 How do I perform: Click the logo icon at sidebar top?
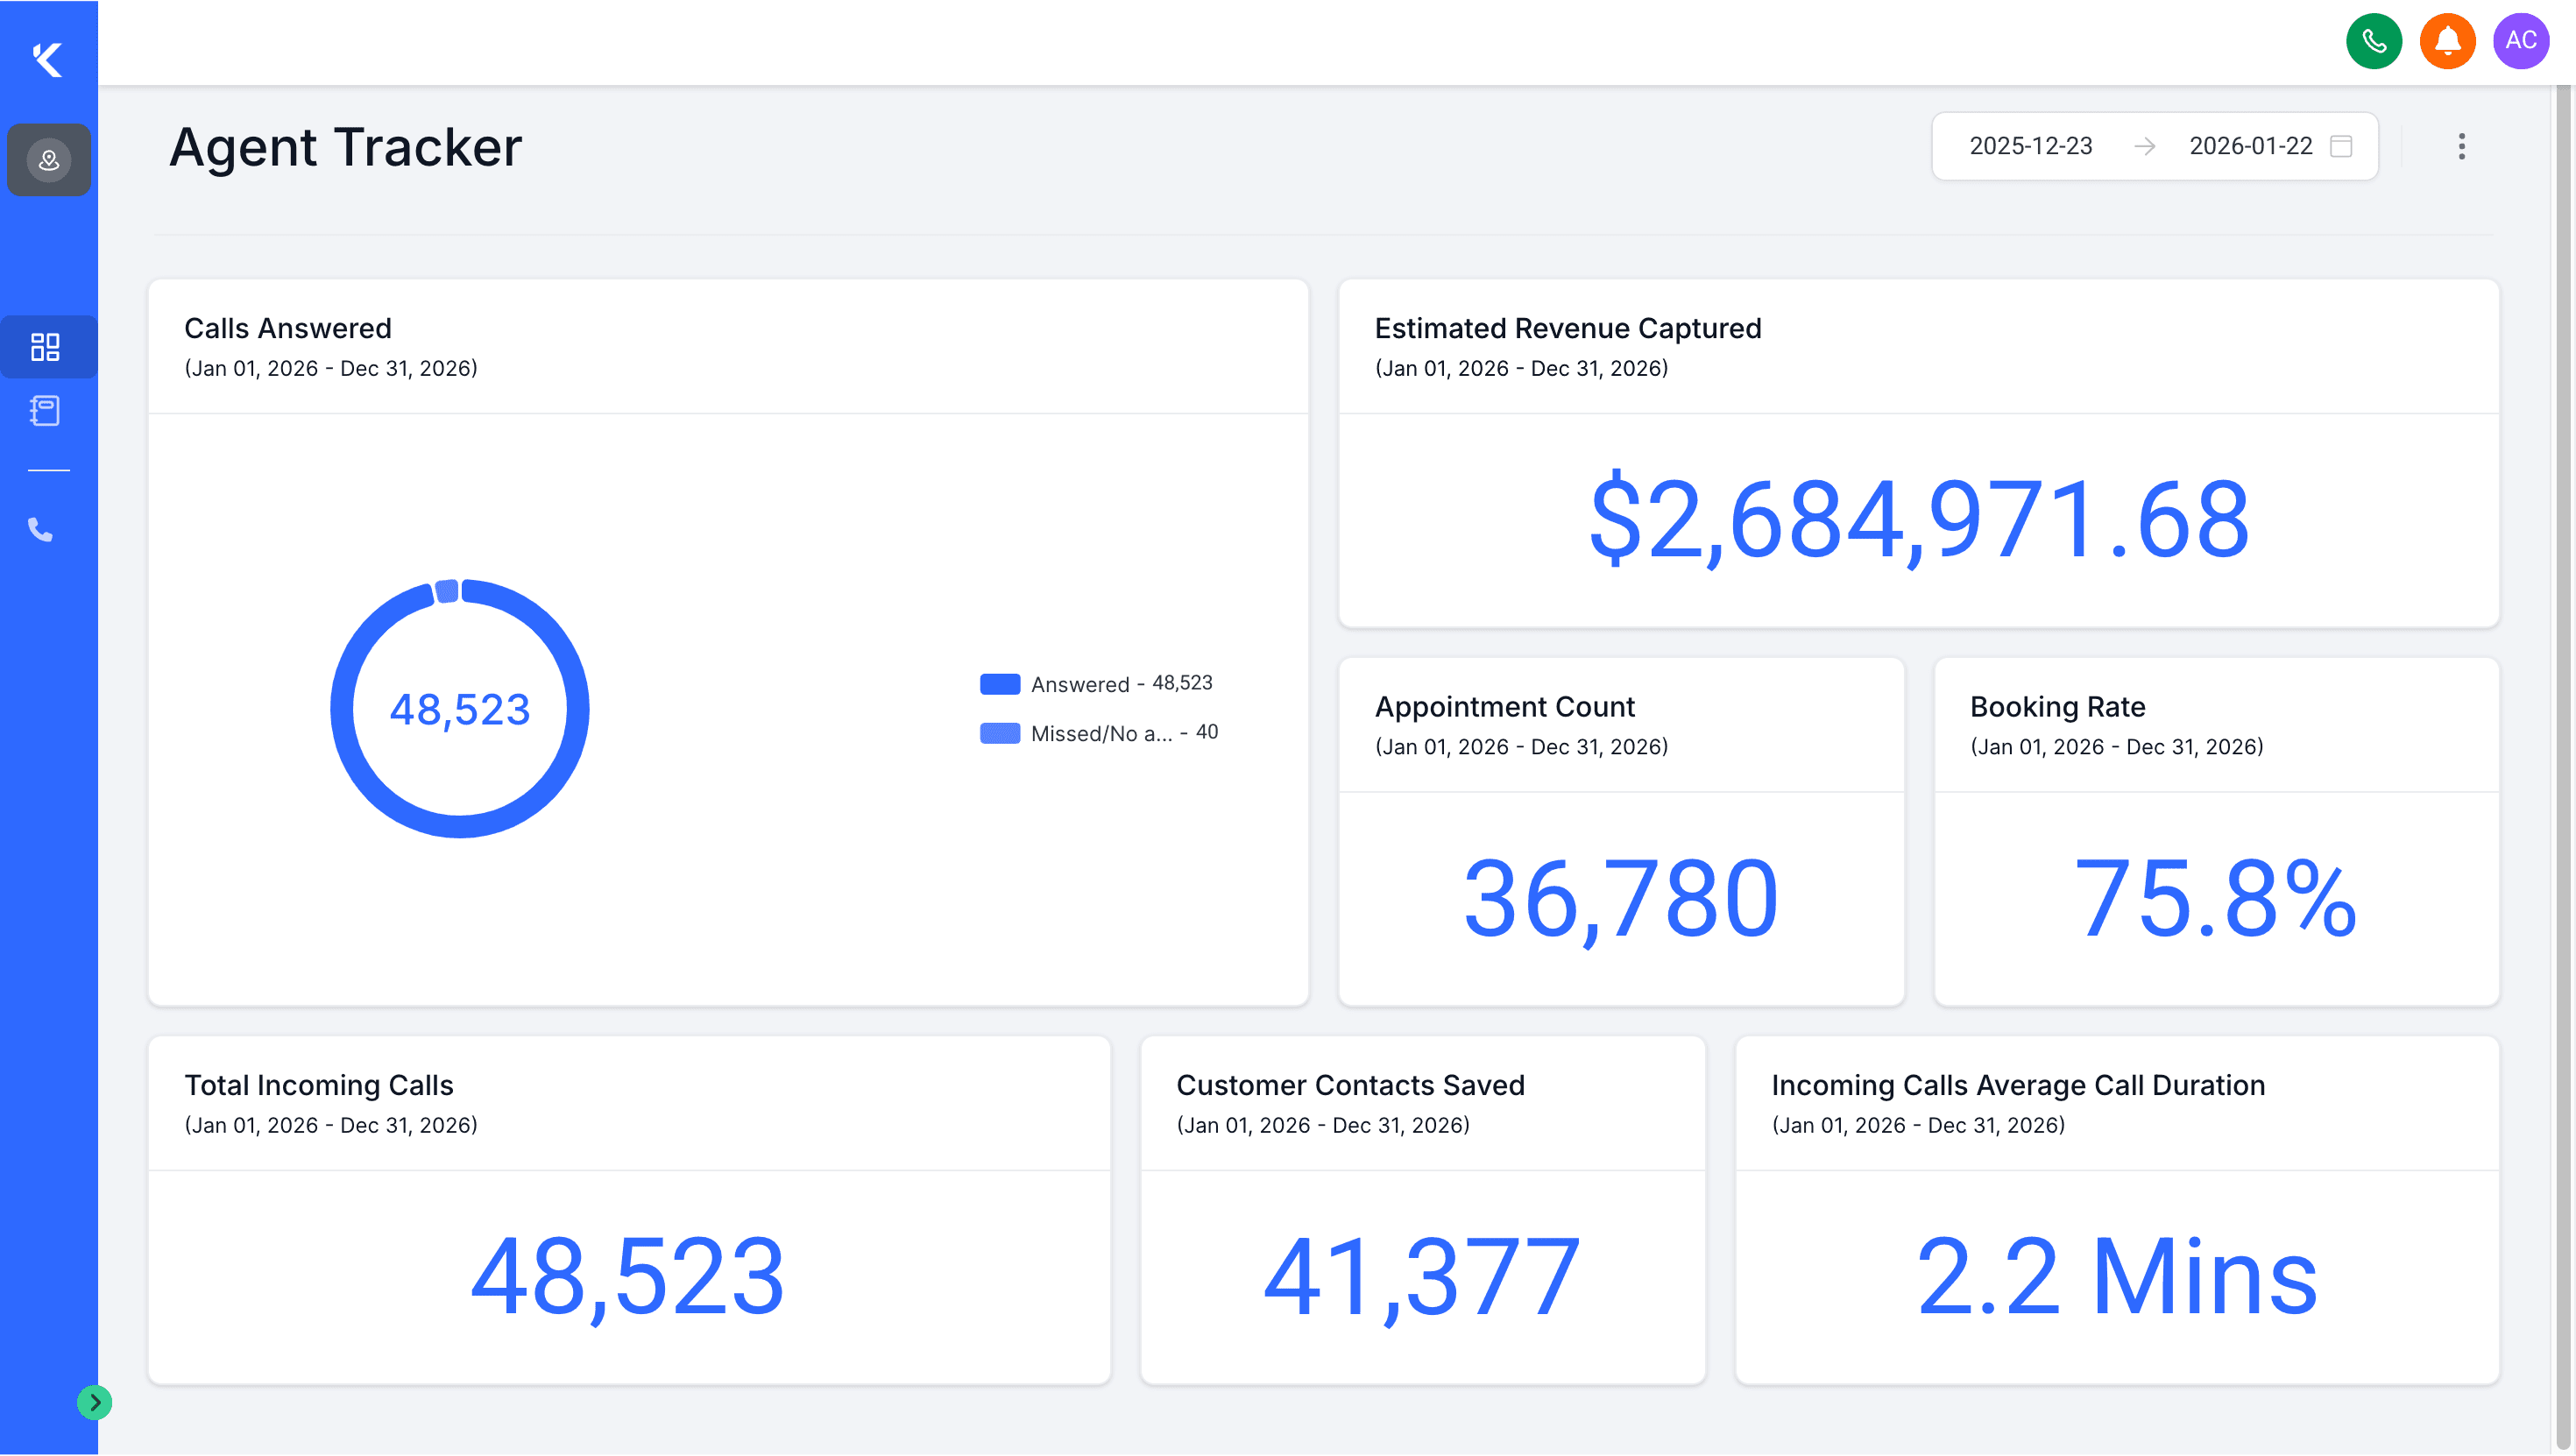(x=47, y=59)
